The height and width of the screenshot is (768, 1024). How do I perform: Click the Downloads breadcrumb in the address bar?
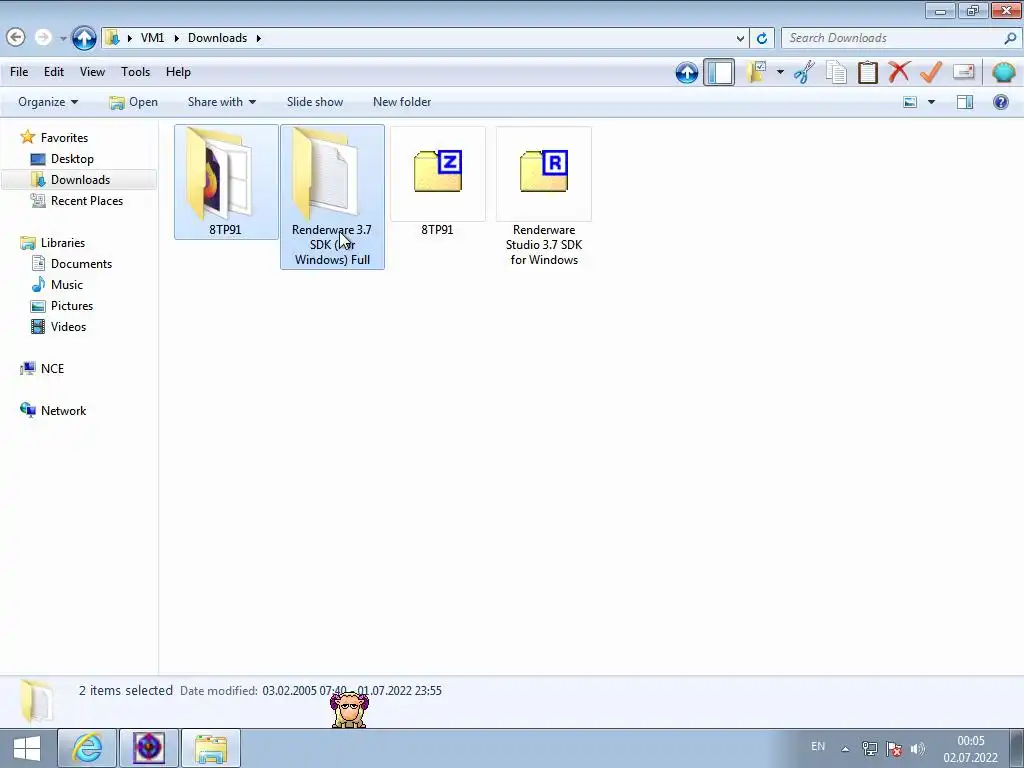pos(217,38)
